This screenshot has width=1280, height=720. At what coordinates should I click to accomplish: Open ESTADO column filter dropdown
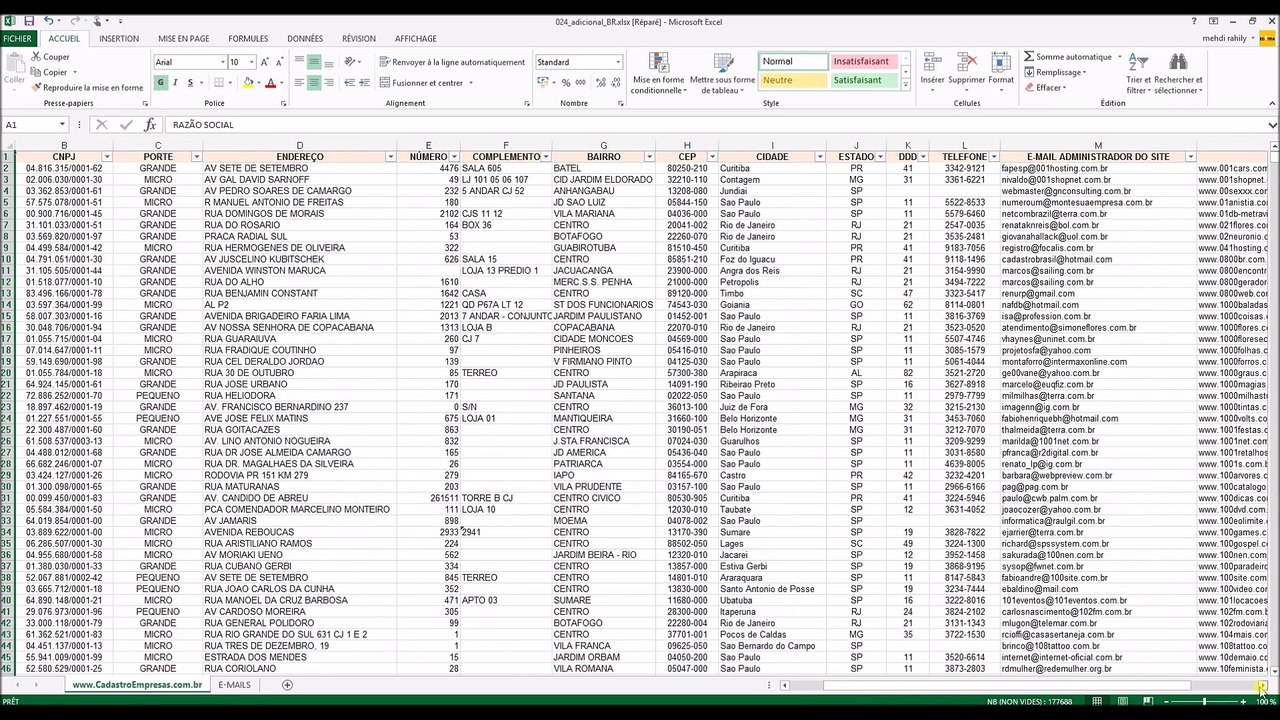click(881, 157)
